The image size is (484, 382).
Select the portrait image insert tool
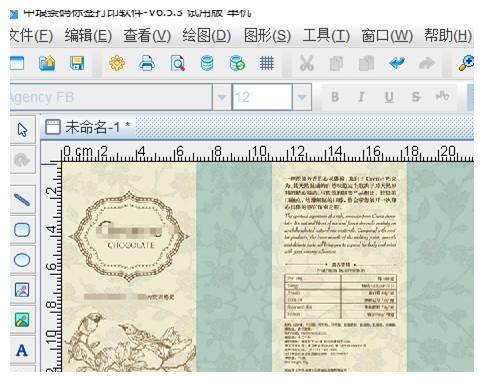22,290
